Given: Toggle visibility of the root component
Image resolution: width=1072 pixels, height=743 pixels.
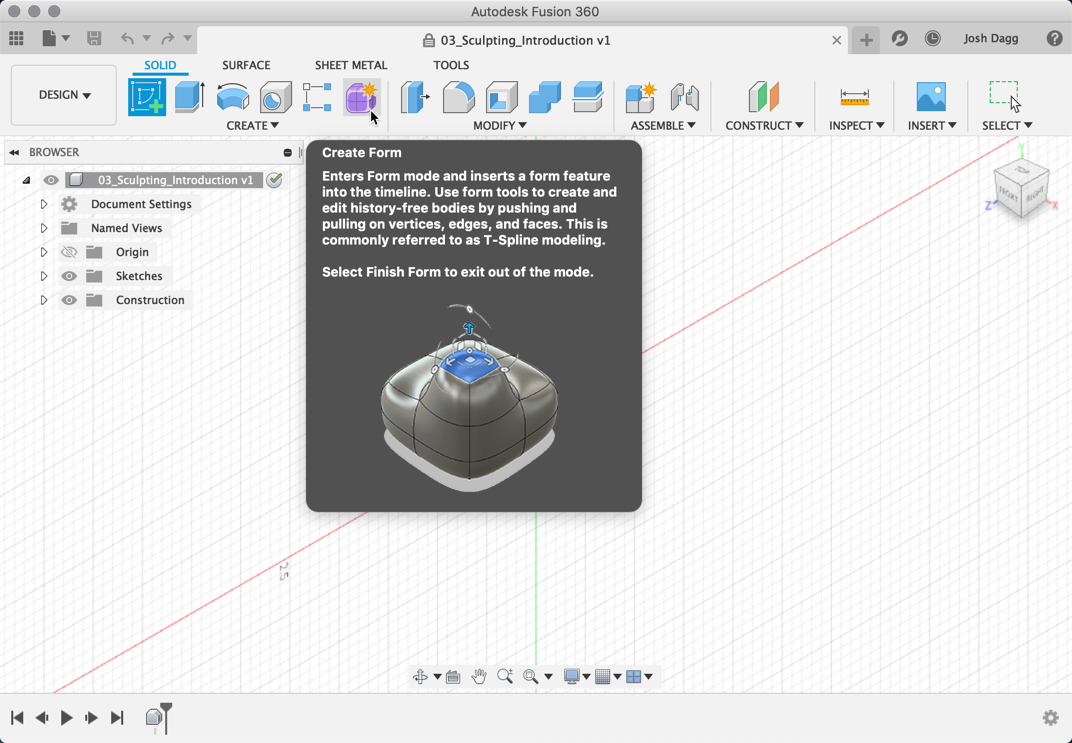Looking at the screenshot, I should (x=51, y=180).
